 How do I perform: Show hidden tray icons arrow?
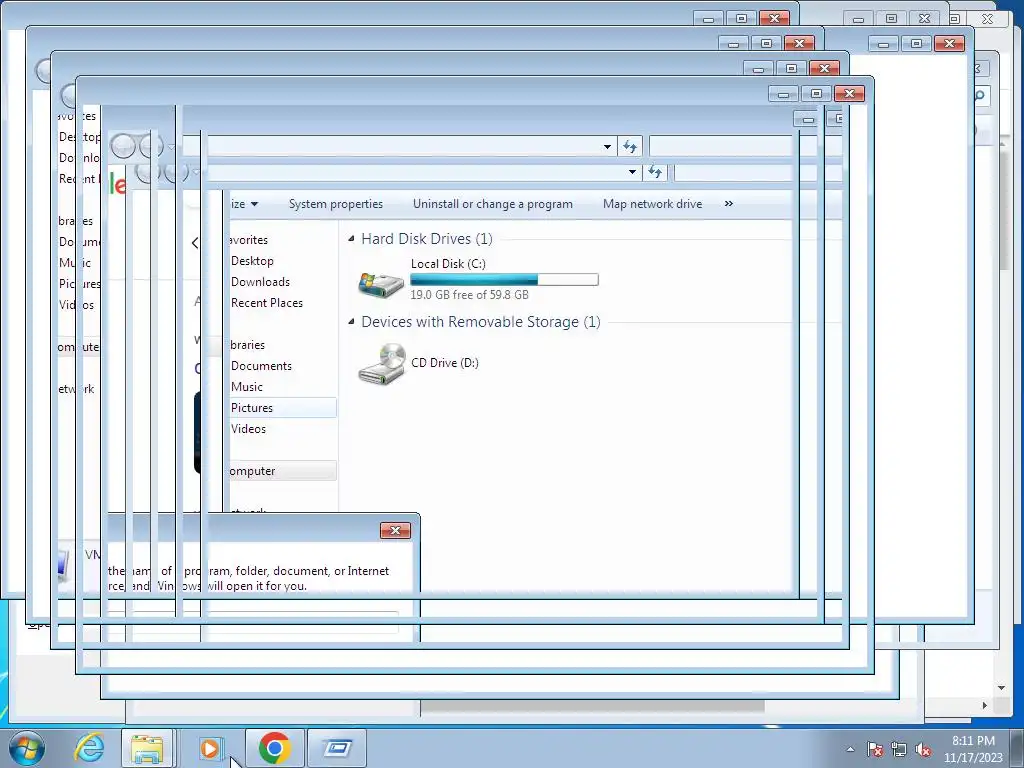tap(850, 749)
